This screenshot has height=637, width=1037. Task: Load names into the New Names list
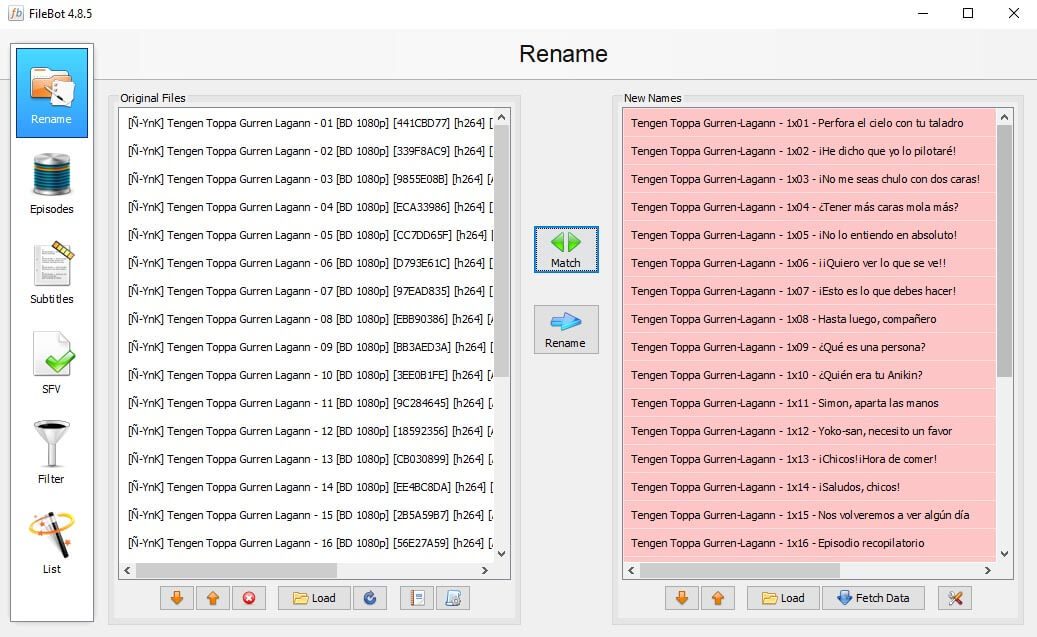pos(783,598)
